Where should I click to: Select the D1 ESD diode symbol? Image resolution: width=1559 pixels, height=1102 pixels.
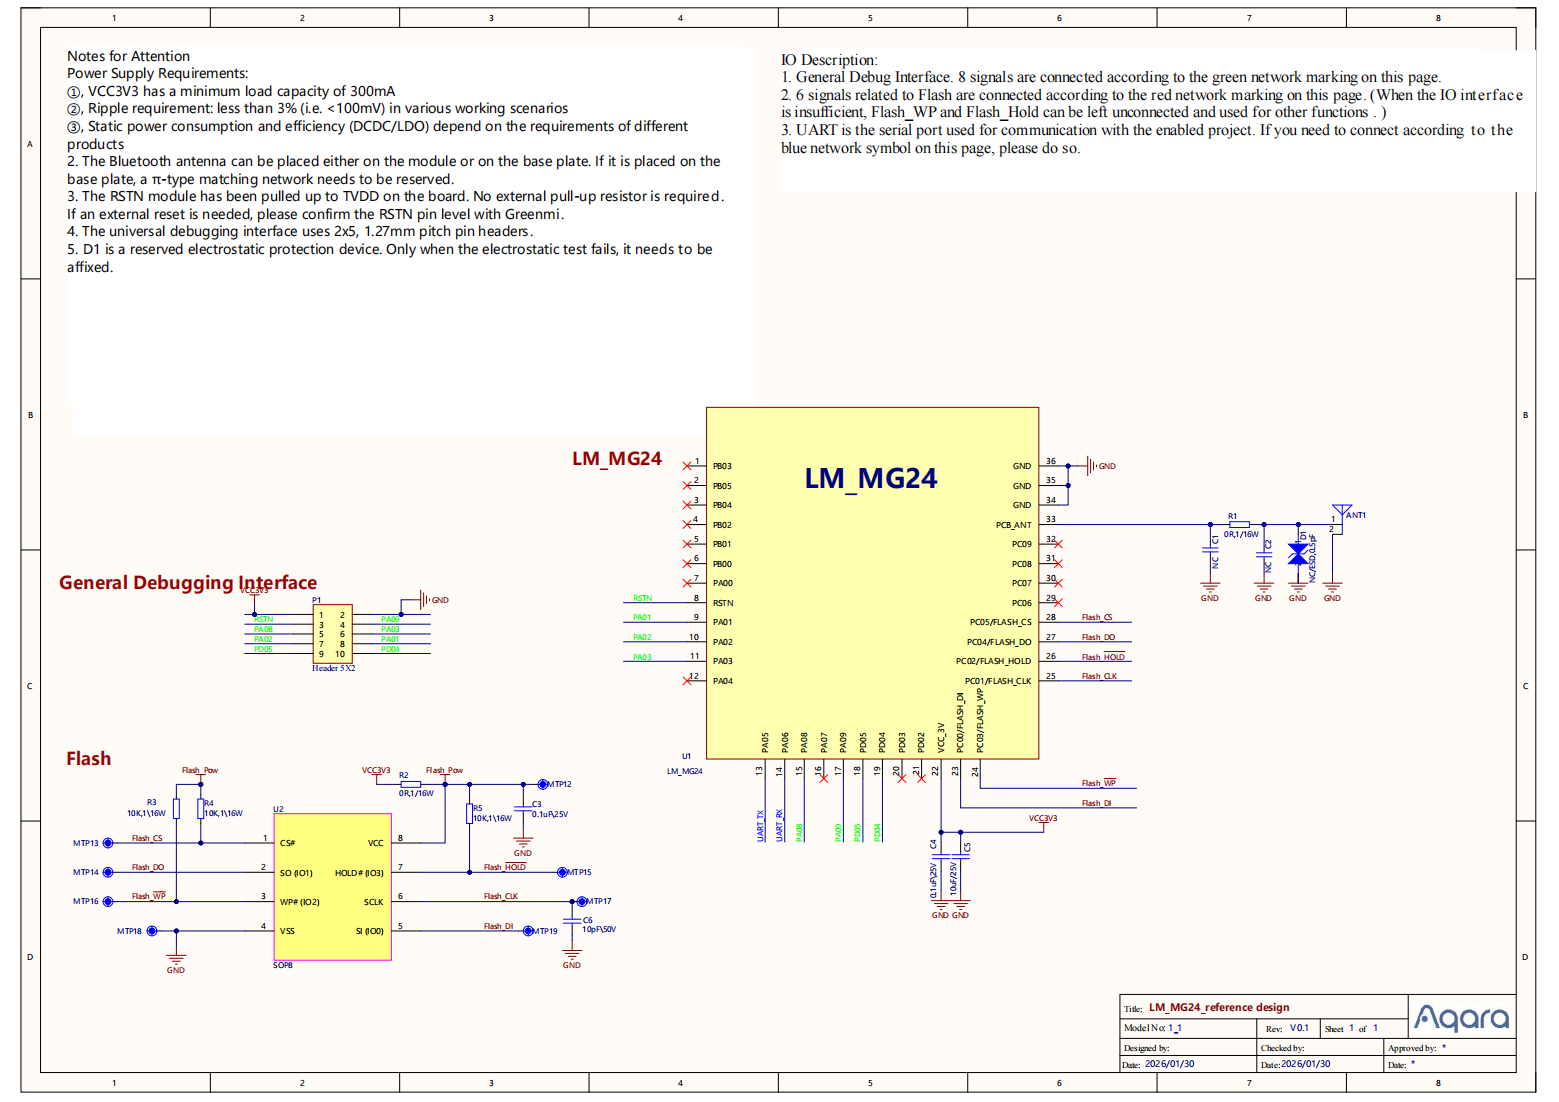[x=1297, y=553]
